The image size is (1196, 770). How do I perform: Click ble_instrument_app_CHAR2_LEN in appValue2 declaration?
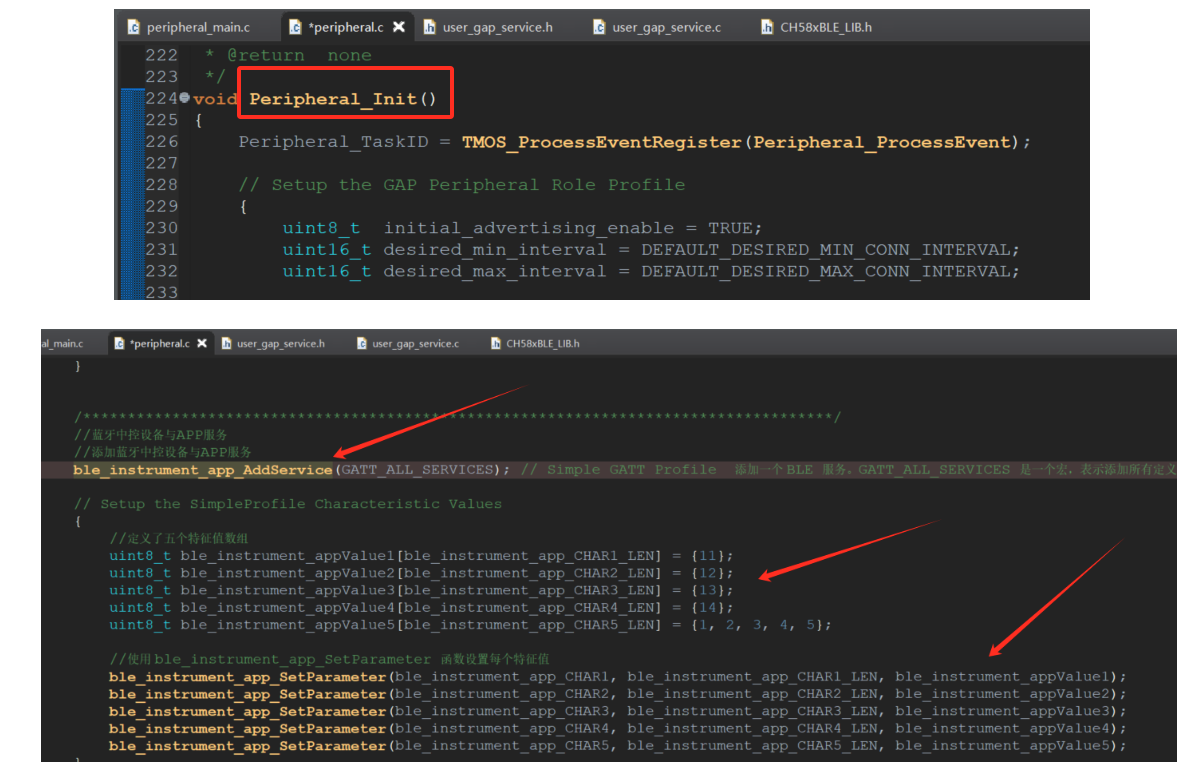tap(528, 573)
